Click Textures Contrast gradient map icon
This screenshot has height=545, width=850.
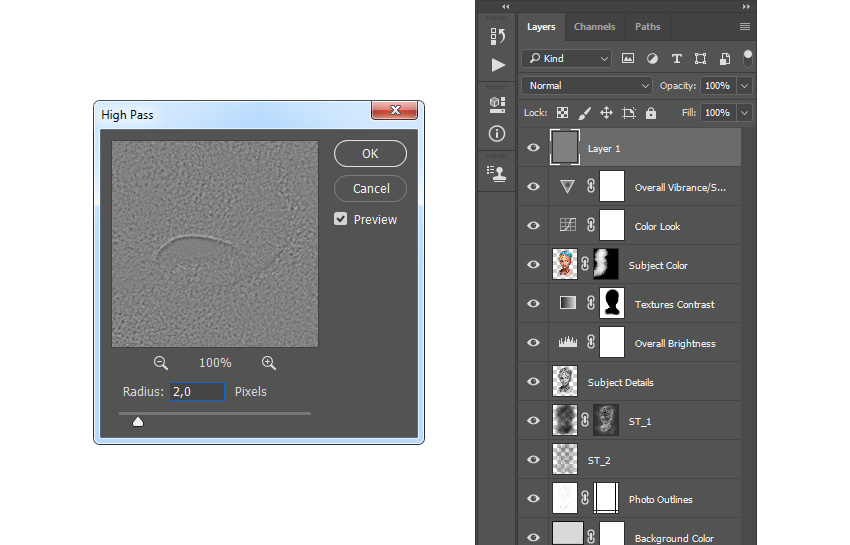coord(568,303)
